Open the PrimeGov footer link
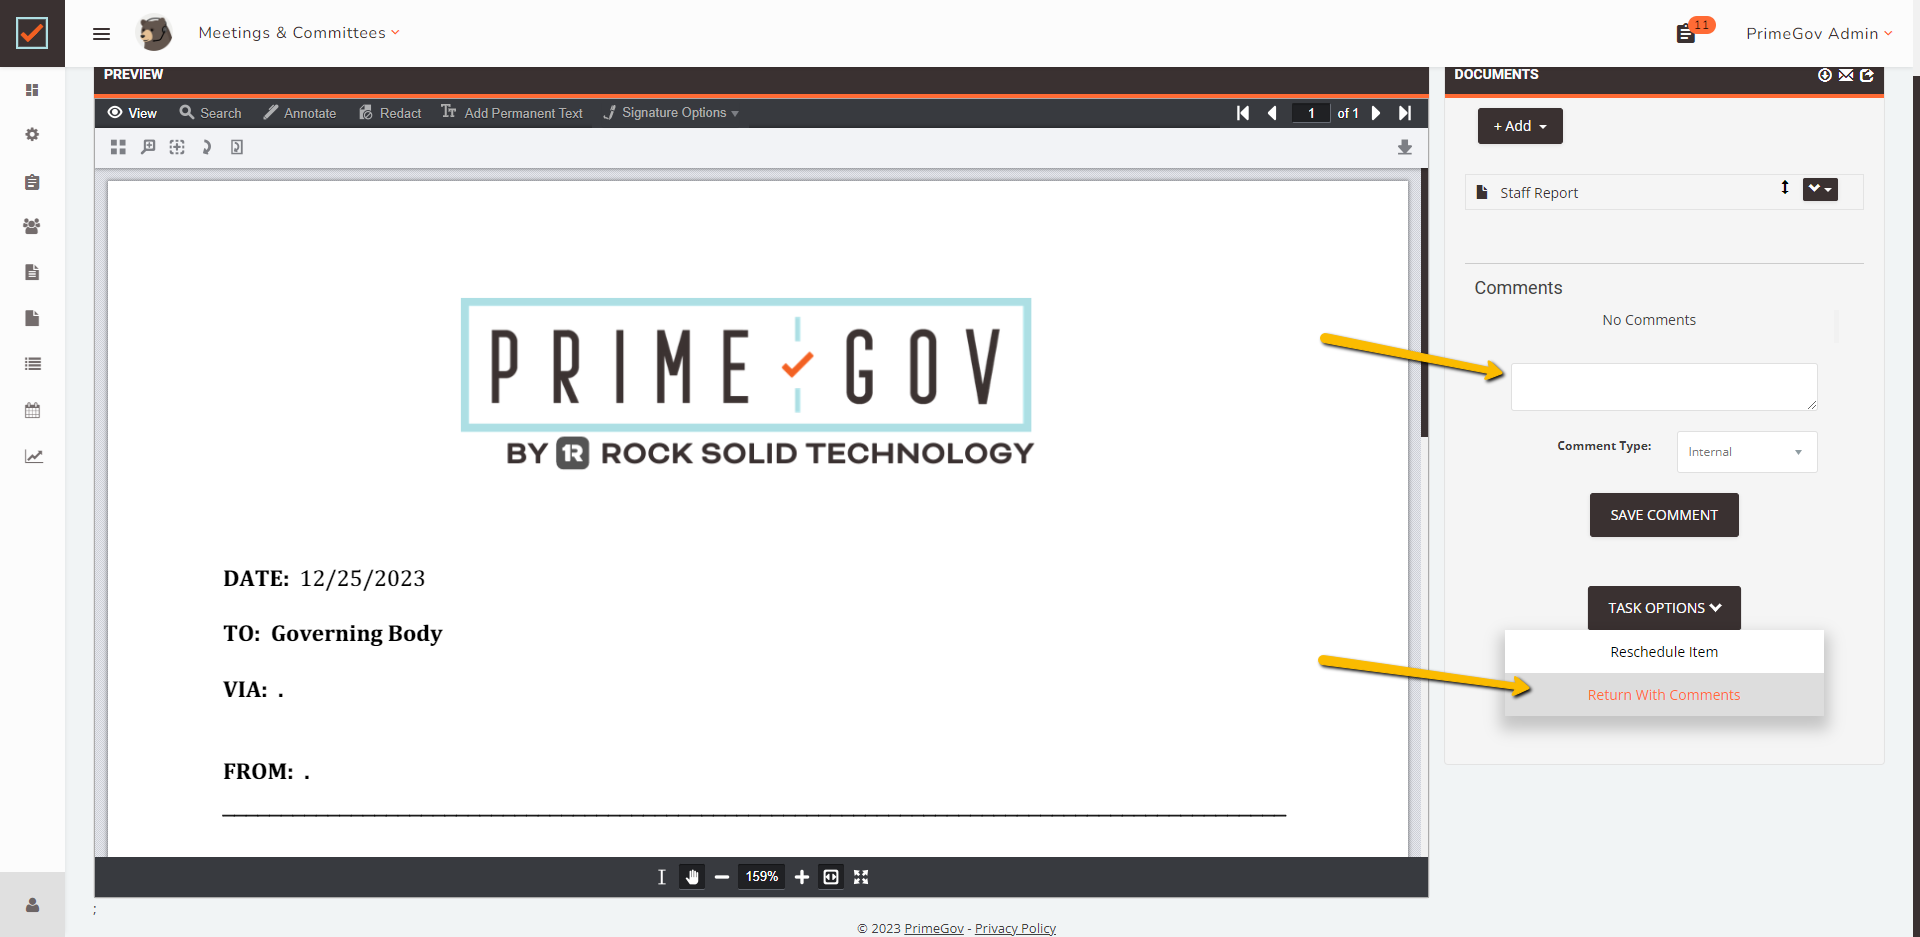This screenshot has height=937, width=1920. 934,928
